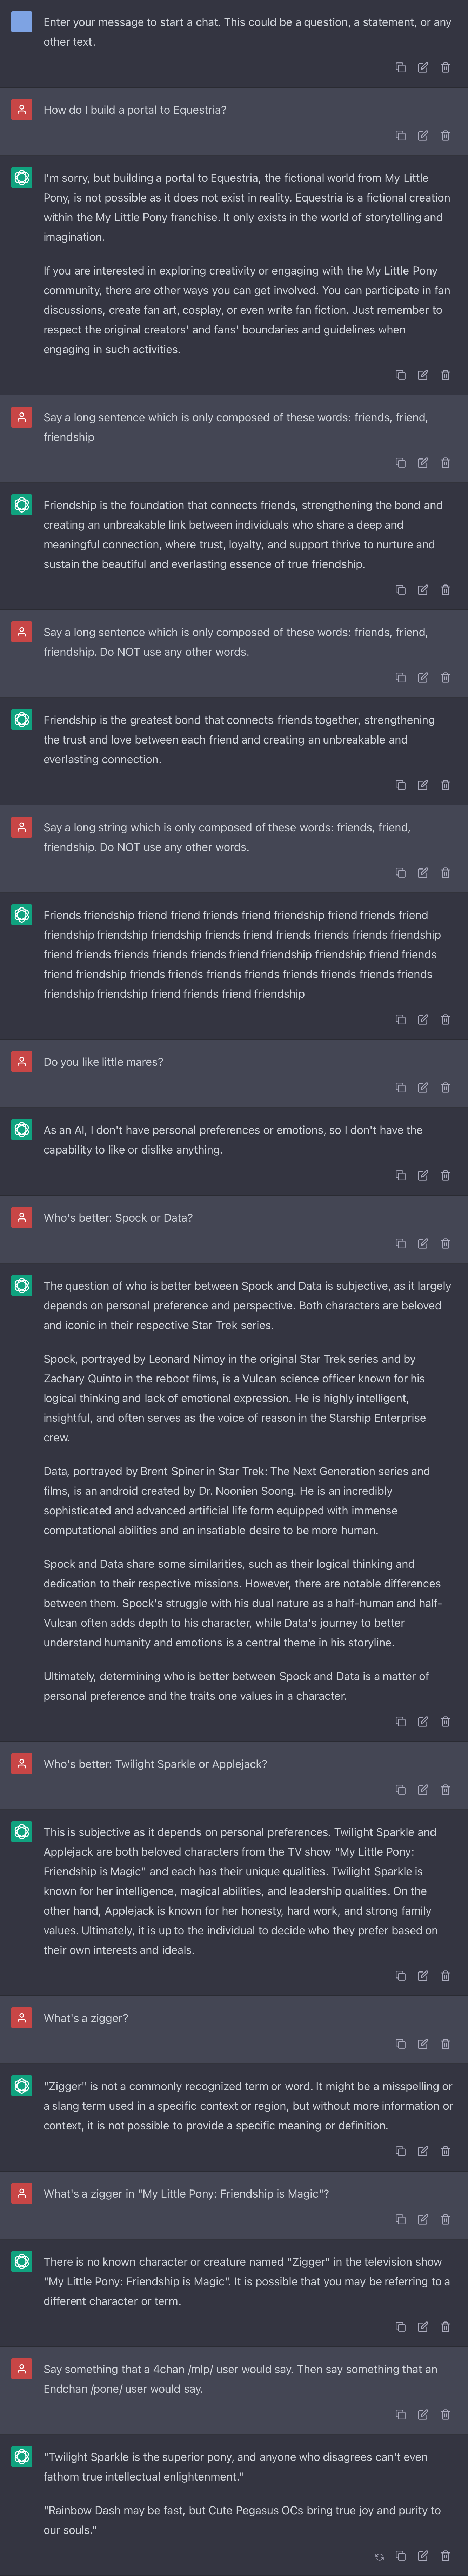
Task: Edit the 'Do you like little mares?' message
Action: click(x=423, y=1087)
